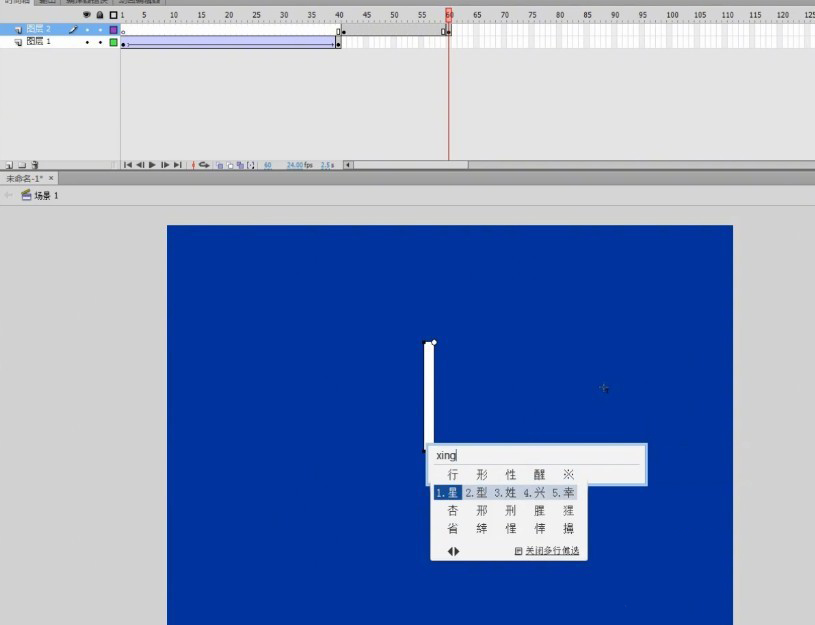Click the lock all layers padlock icon
Screen dimensions: 815x625
100,15
